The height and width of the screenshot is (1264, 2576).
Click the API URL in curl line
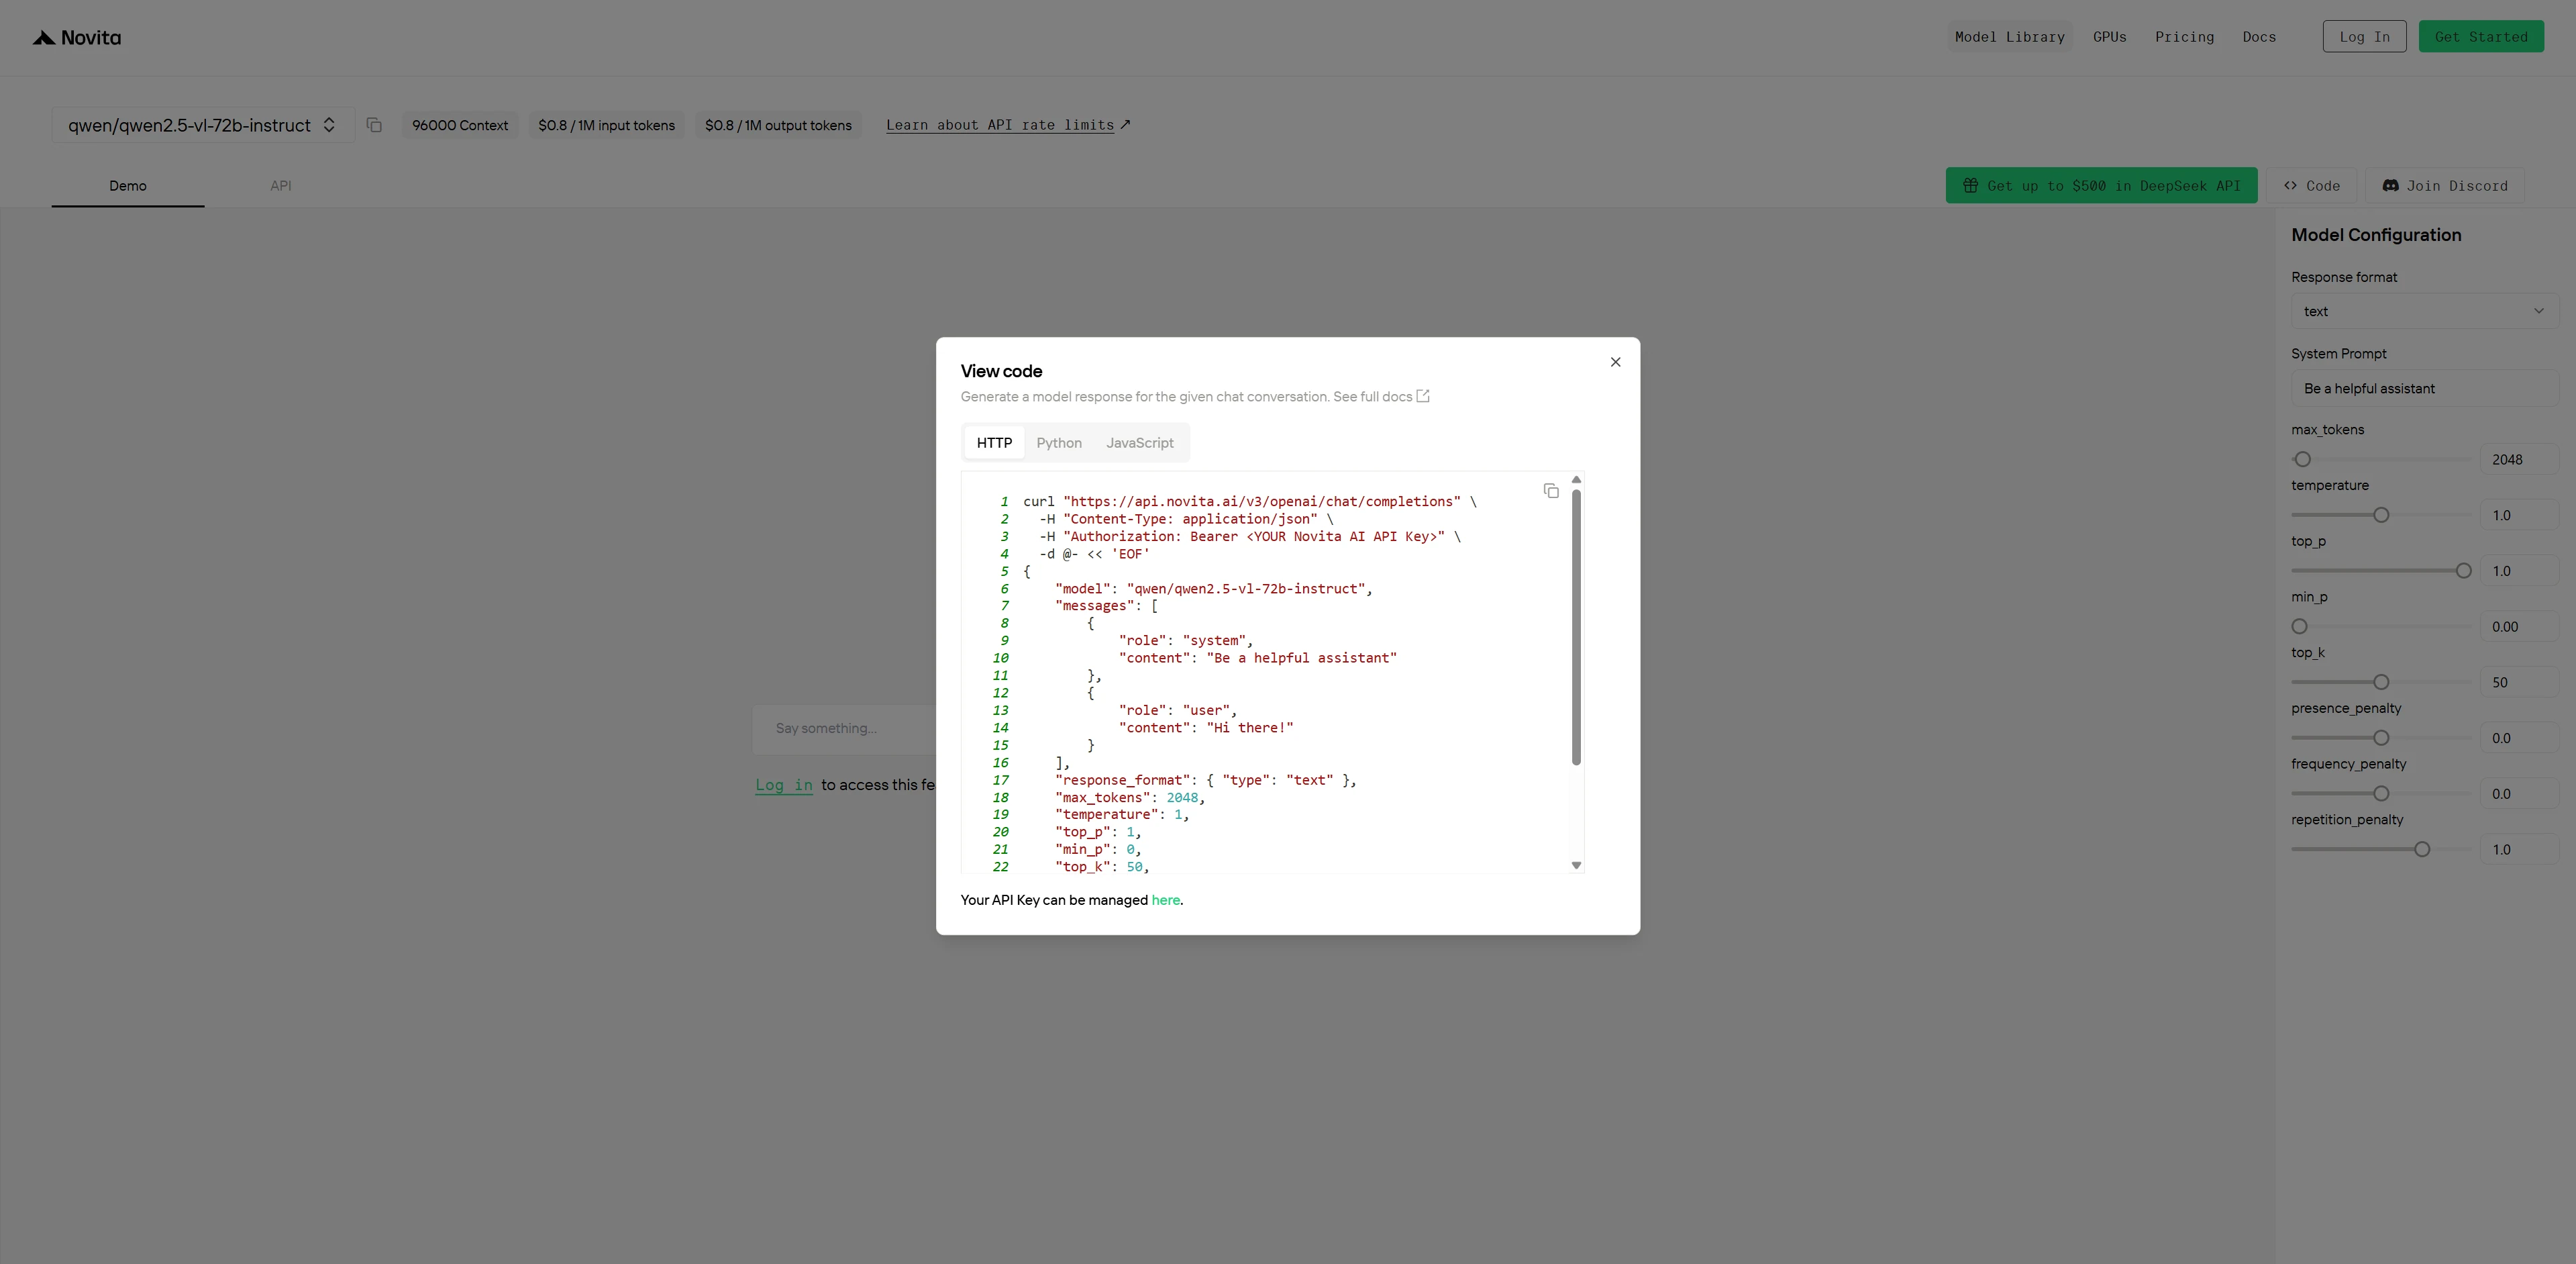(x=1262, y=502)
